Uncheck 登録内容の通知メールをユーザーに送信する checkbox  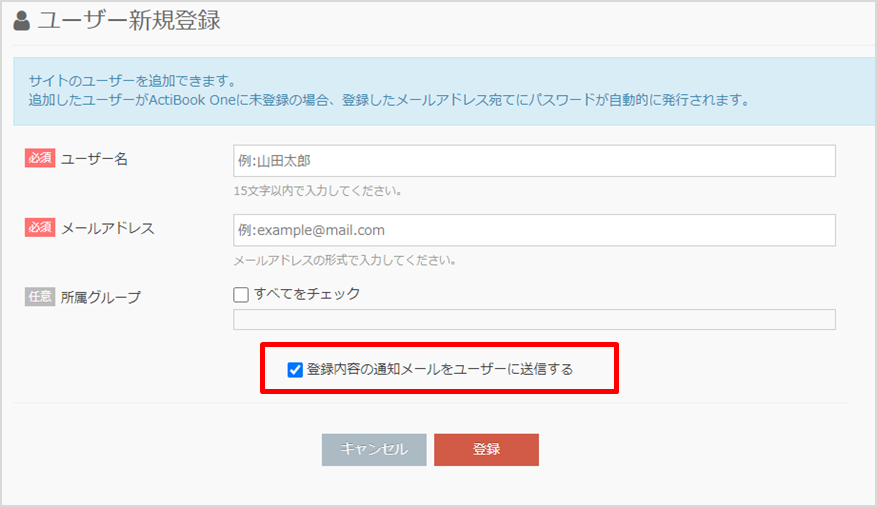click(x=295, y=369)
